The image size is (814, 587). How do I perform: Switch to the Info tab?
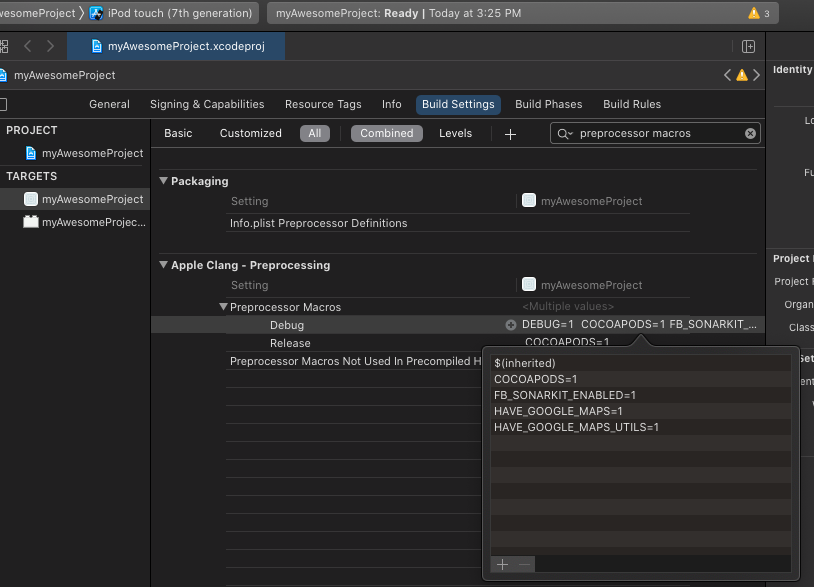pyautogui.click(x=391, y=104)
